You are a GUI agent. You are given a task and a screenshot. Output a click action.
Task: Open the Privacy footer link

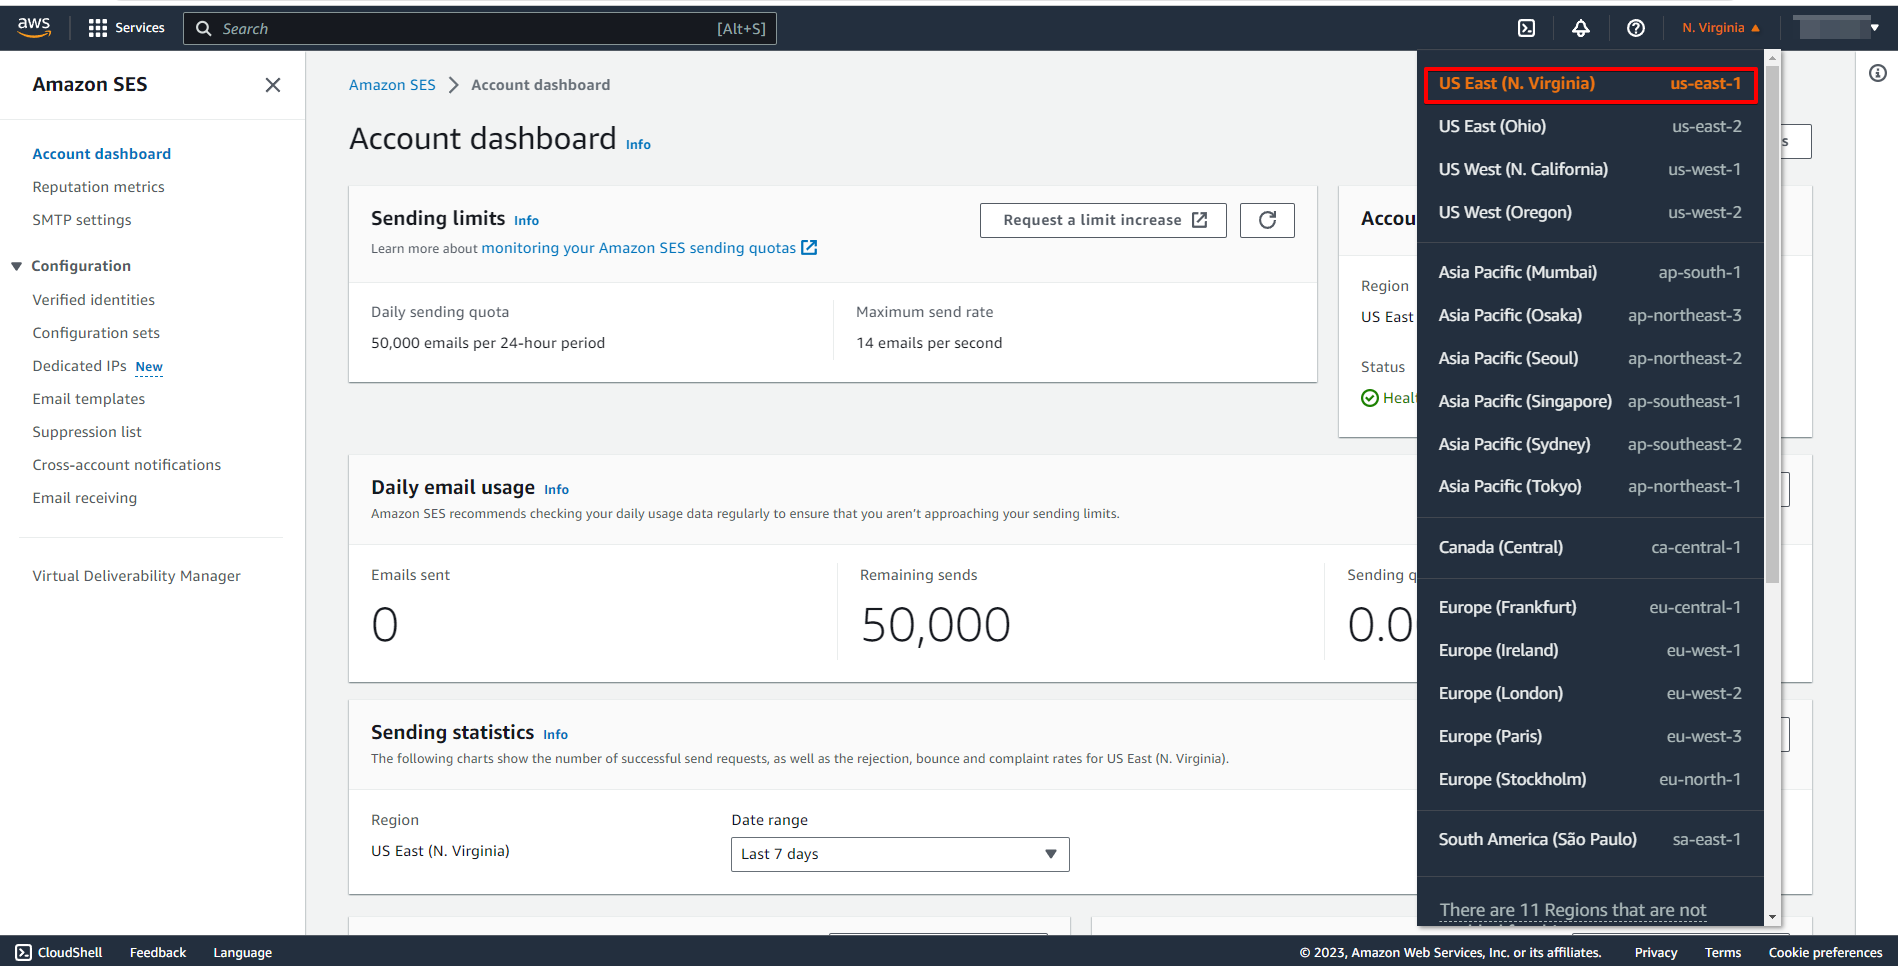pyautogui.click(x=1656, y=953)
